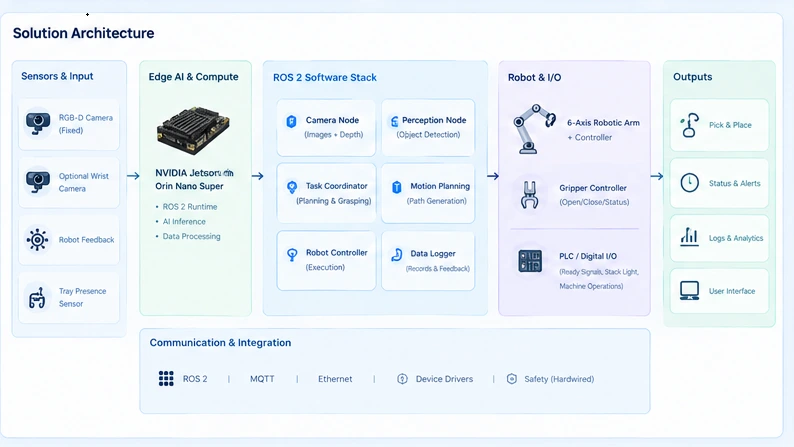794x447 pixels.
Task: Click the User Interface label
Action: point(732,291)
